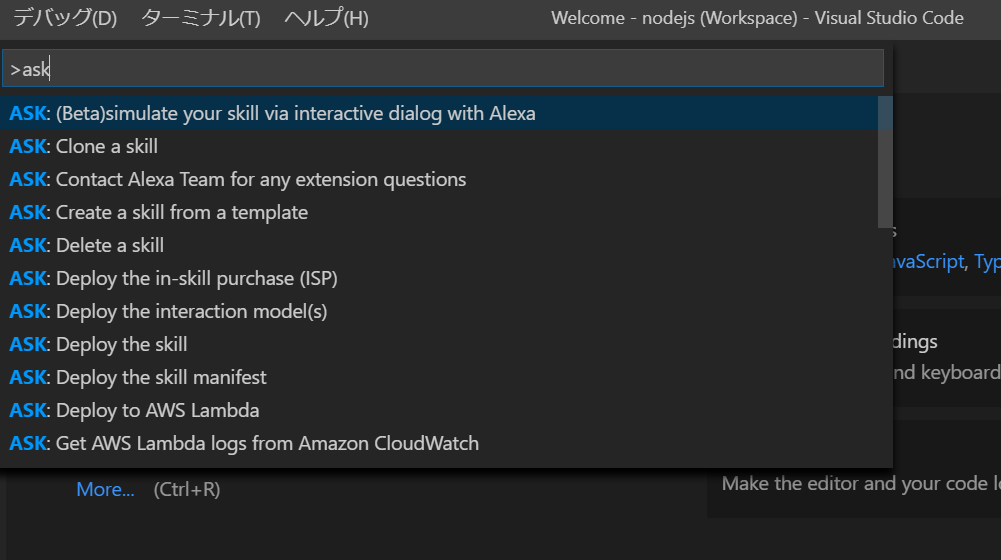Open the デバッグ(D) menu
The image size is (1001, 560).
coord(65,18)
